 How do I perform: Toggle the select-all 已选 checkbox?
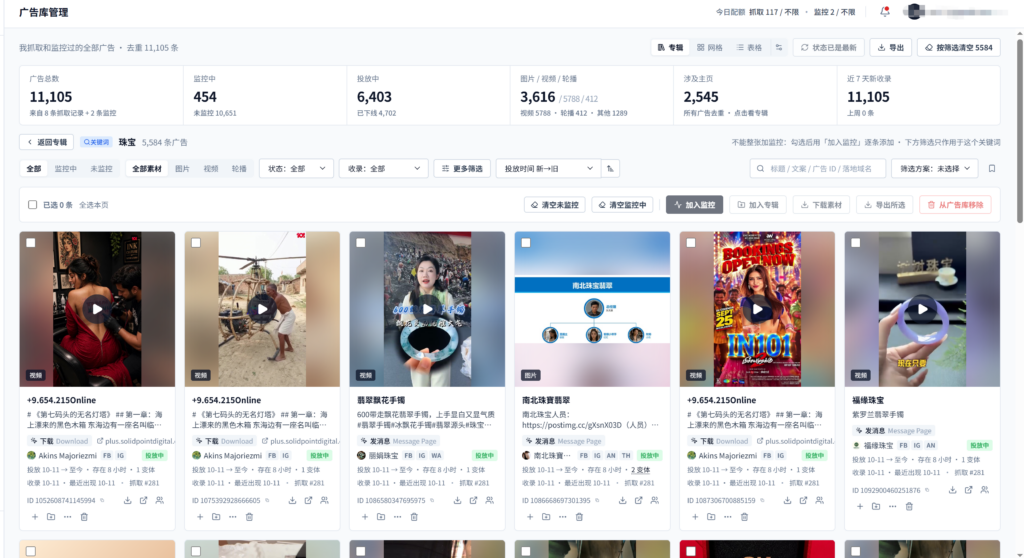pos(33,205)
